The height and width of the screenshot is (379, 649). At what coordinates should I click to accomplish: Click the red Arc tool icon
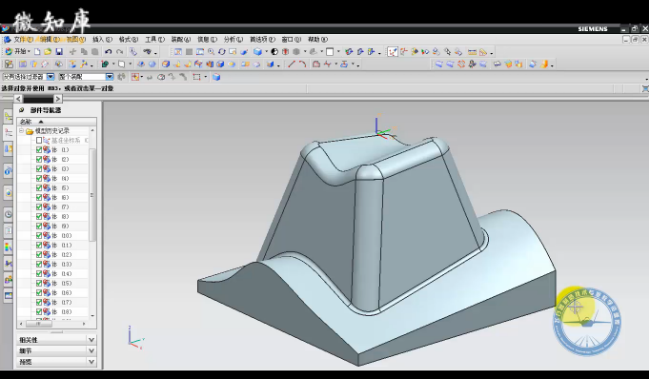(303, 64)
